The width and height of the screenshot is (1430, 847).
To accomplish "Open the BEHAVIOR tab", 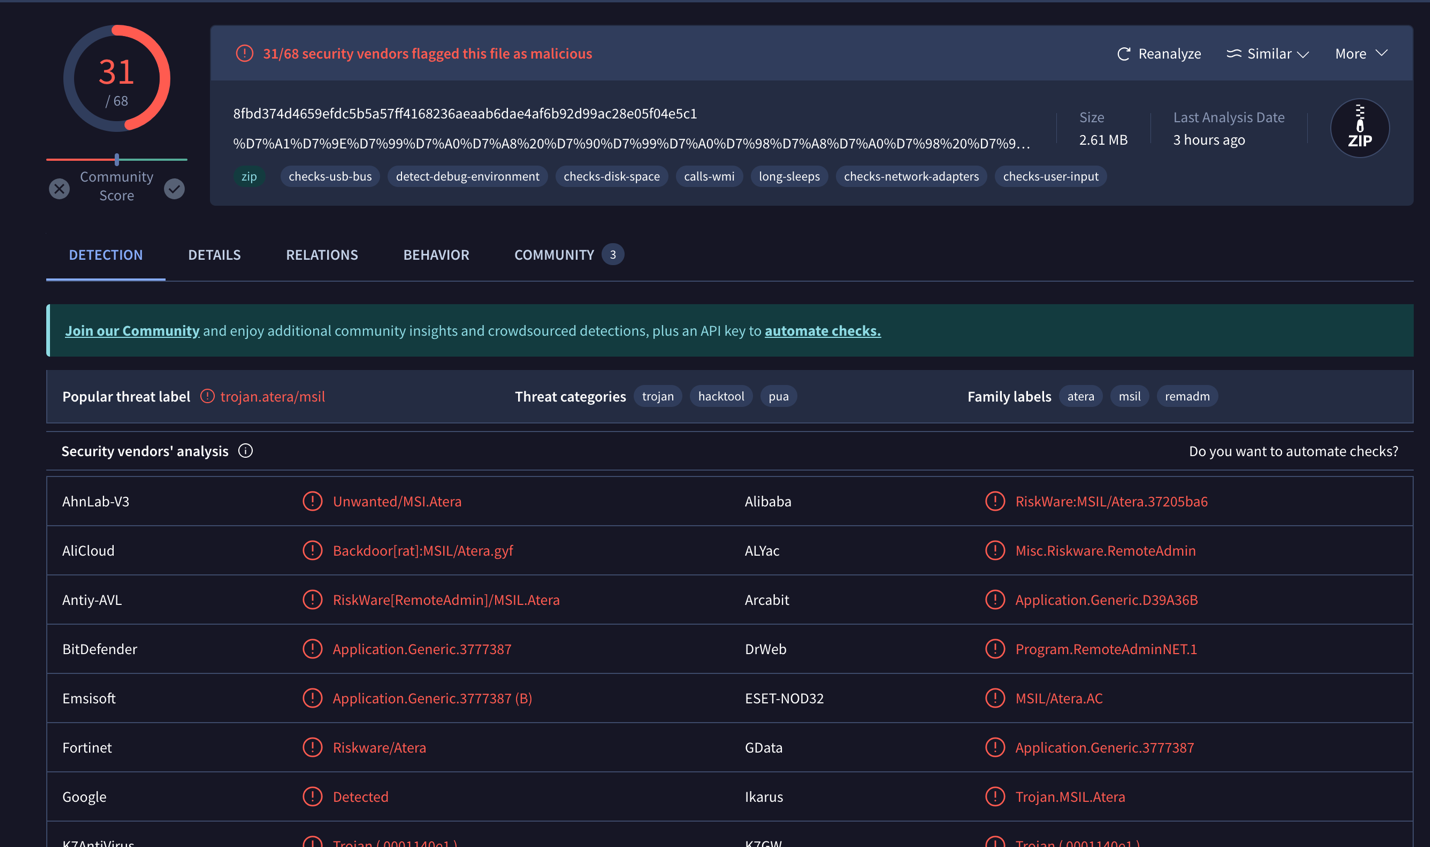I will coord(436,255).
